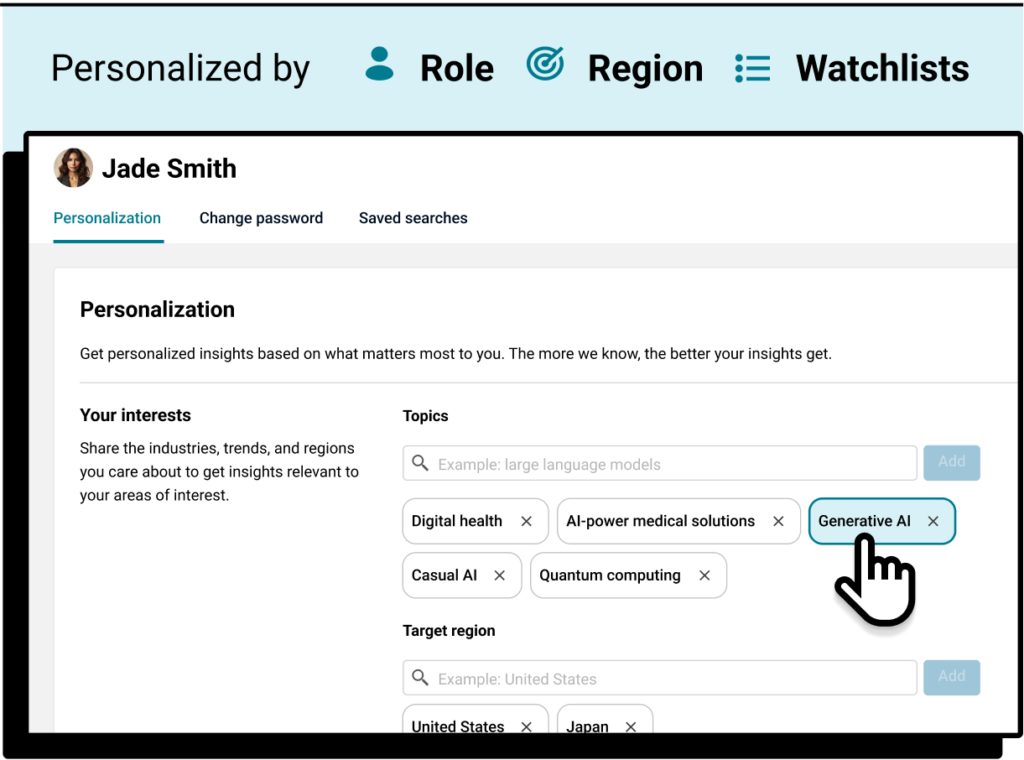
Task: Click the Target region search field
Action: click(x=670, y=678)
